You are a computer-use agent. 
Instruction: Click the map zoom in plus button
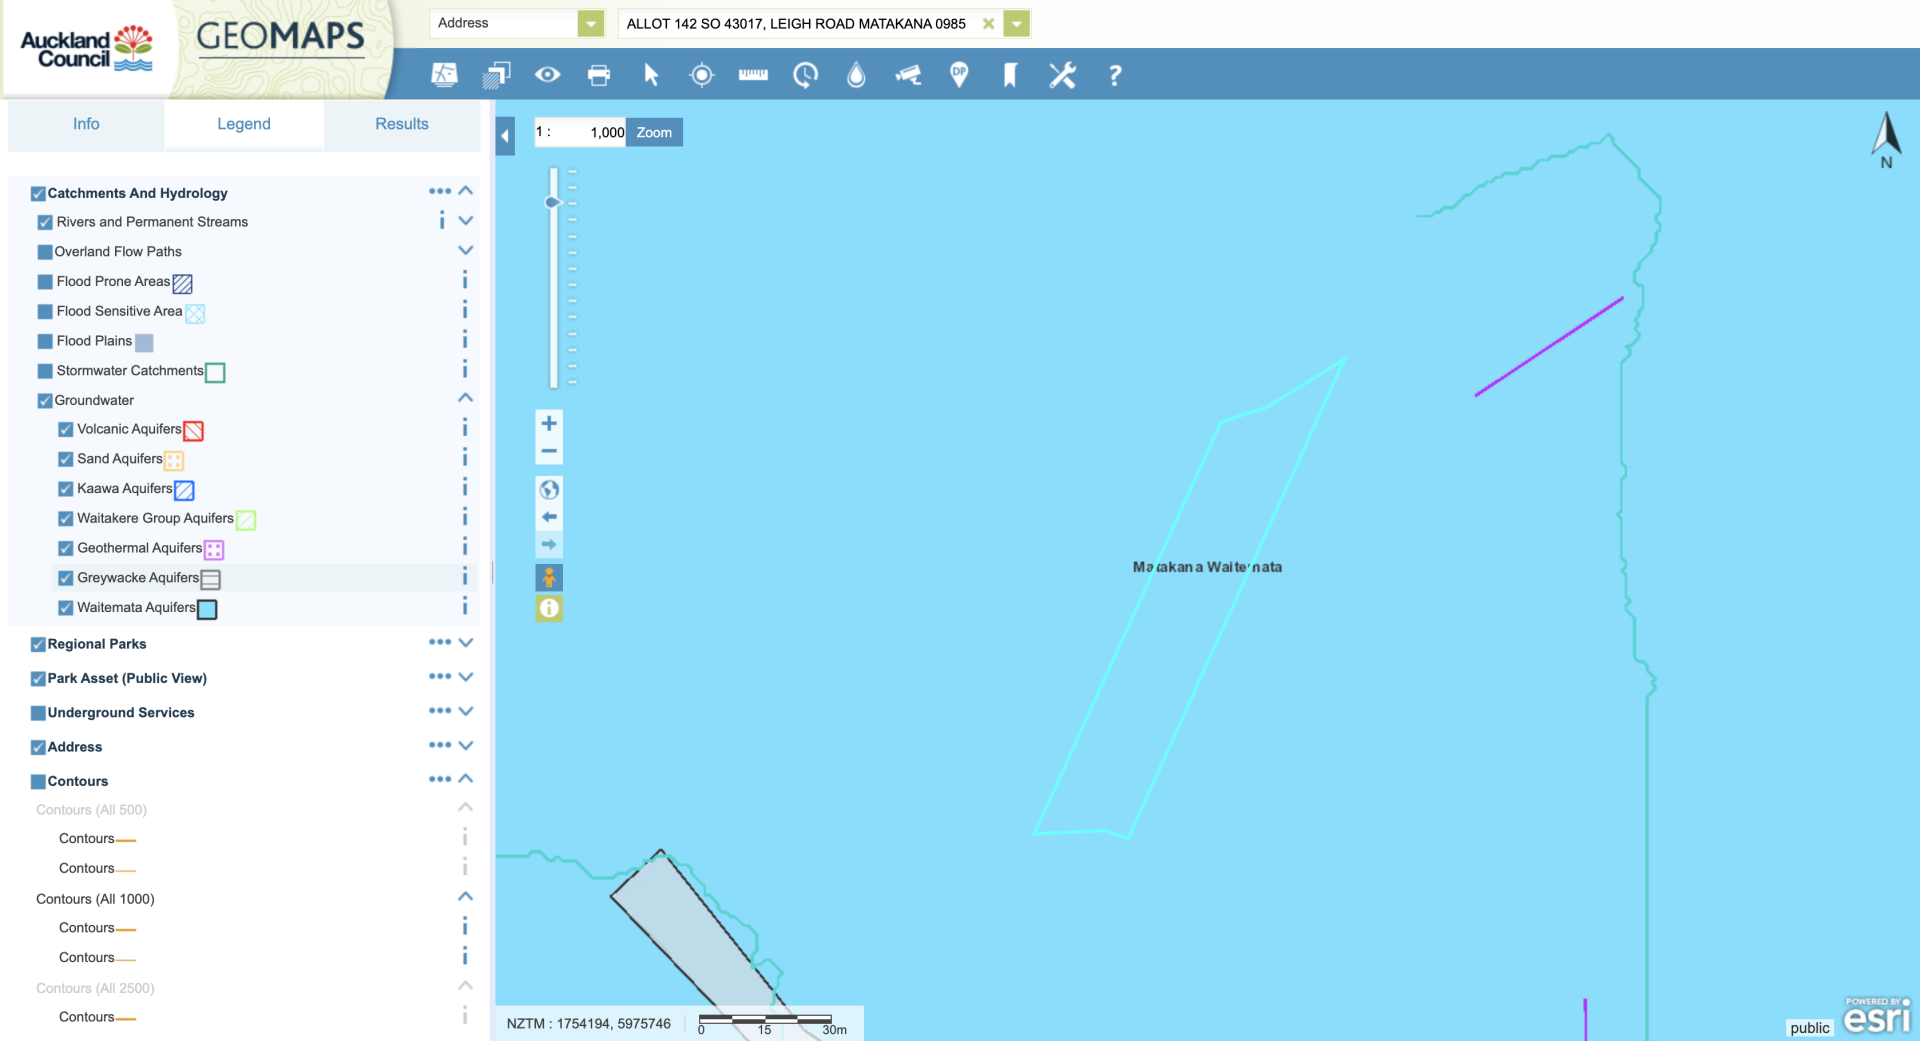[x=549, y=423]
